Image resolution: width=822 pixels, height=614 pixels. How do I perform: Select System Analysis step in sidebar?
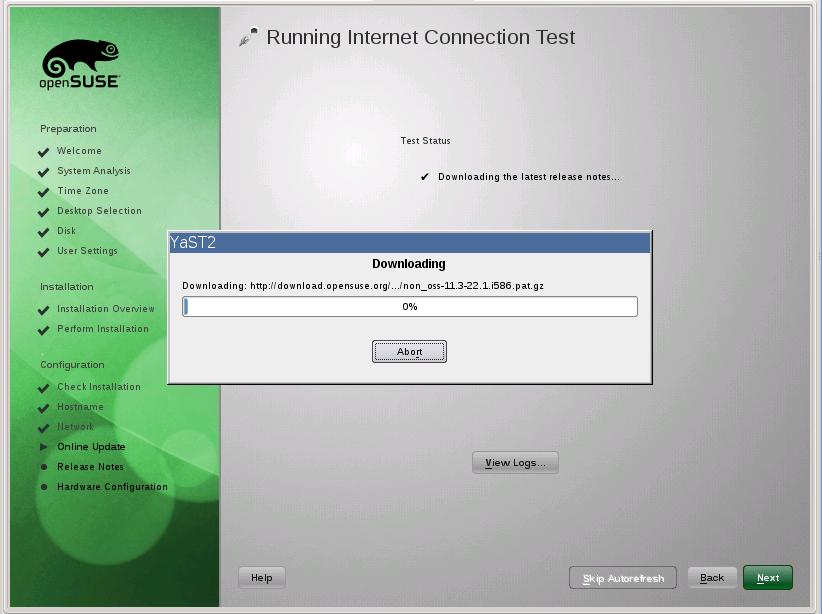pyautogui.click(x=93, y=171)
